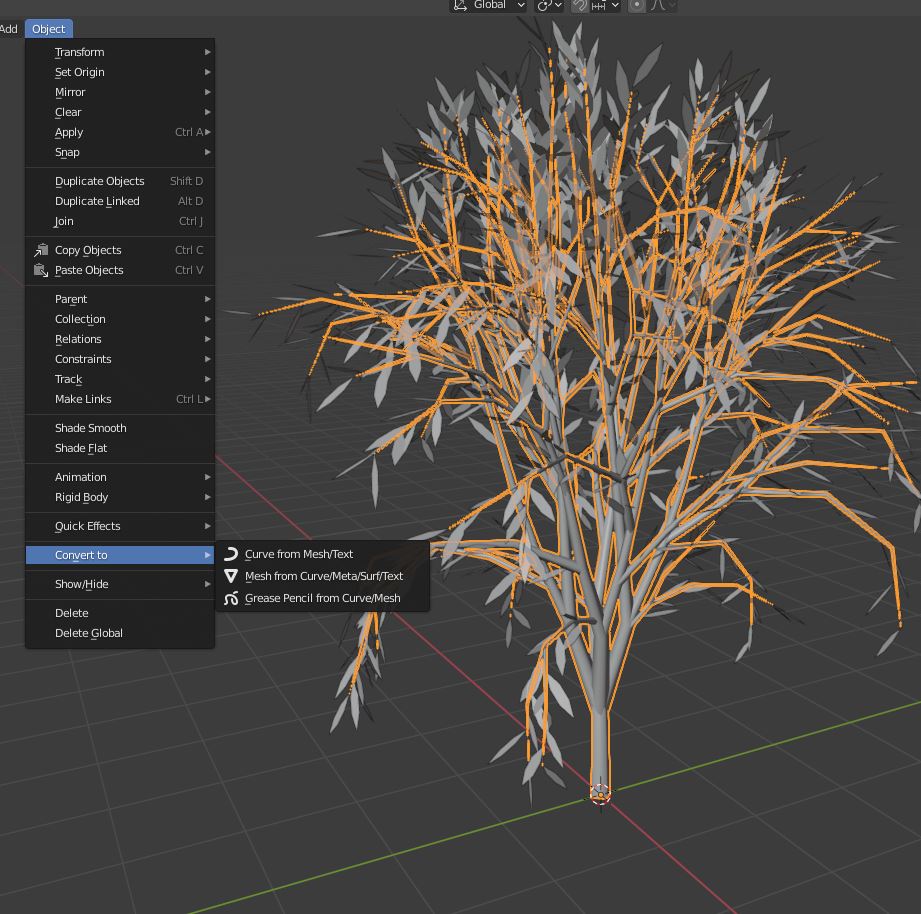Open the Global transform orientation dropdown
Viewport: 921px width, 914px height.
[x=489, y=5]
